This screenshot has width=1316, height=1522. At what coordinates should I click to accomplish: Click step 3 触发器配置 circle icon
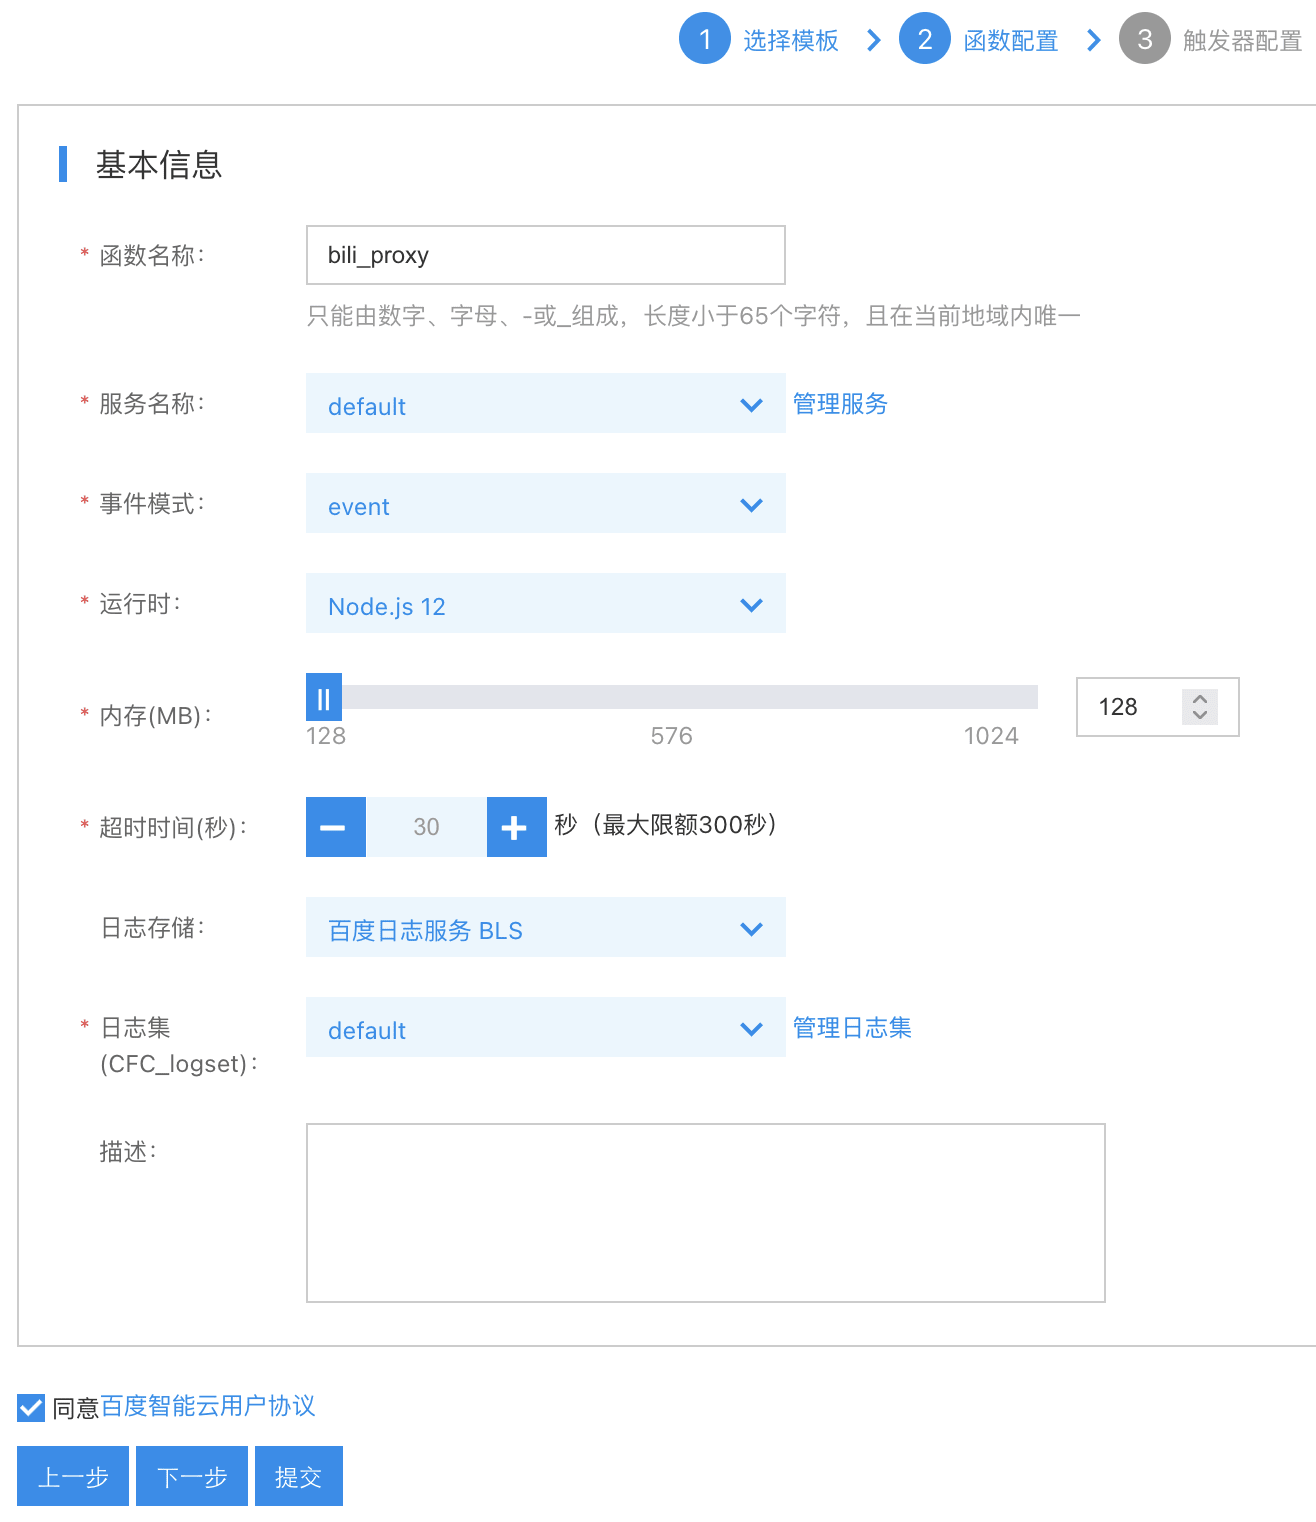[x=1144, y=38]
